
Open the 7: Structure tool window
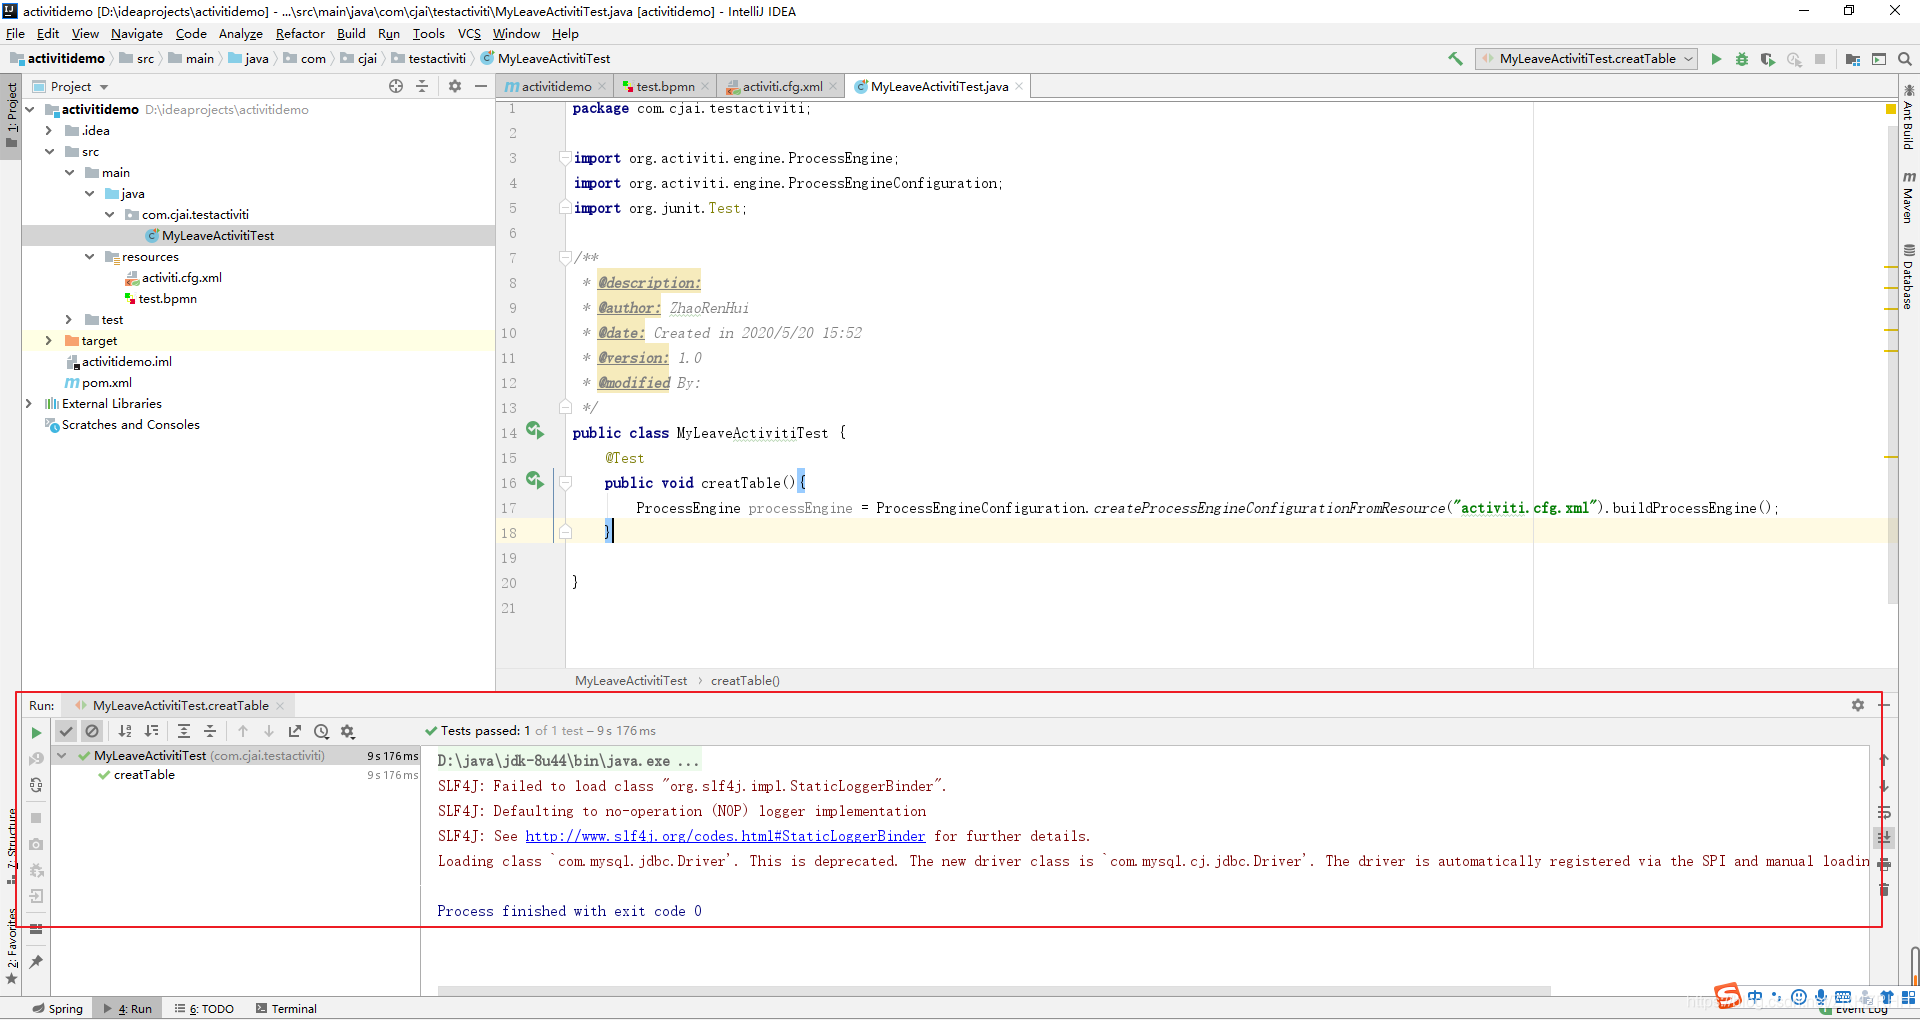pos(11,846)
